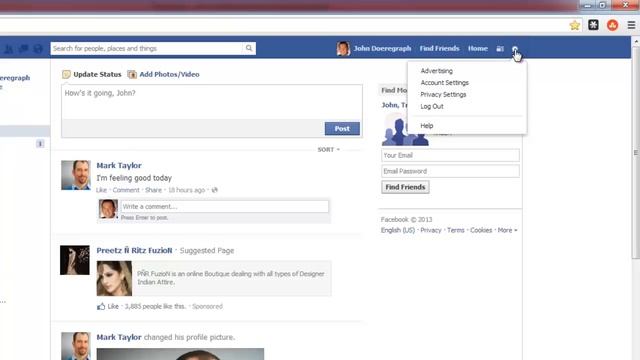The height and width of the screenshot is (360, 640).
Task: Open Mark Taylor name on feeling good post
Action: pyautogui.click(x=119, y=165)
